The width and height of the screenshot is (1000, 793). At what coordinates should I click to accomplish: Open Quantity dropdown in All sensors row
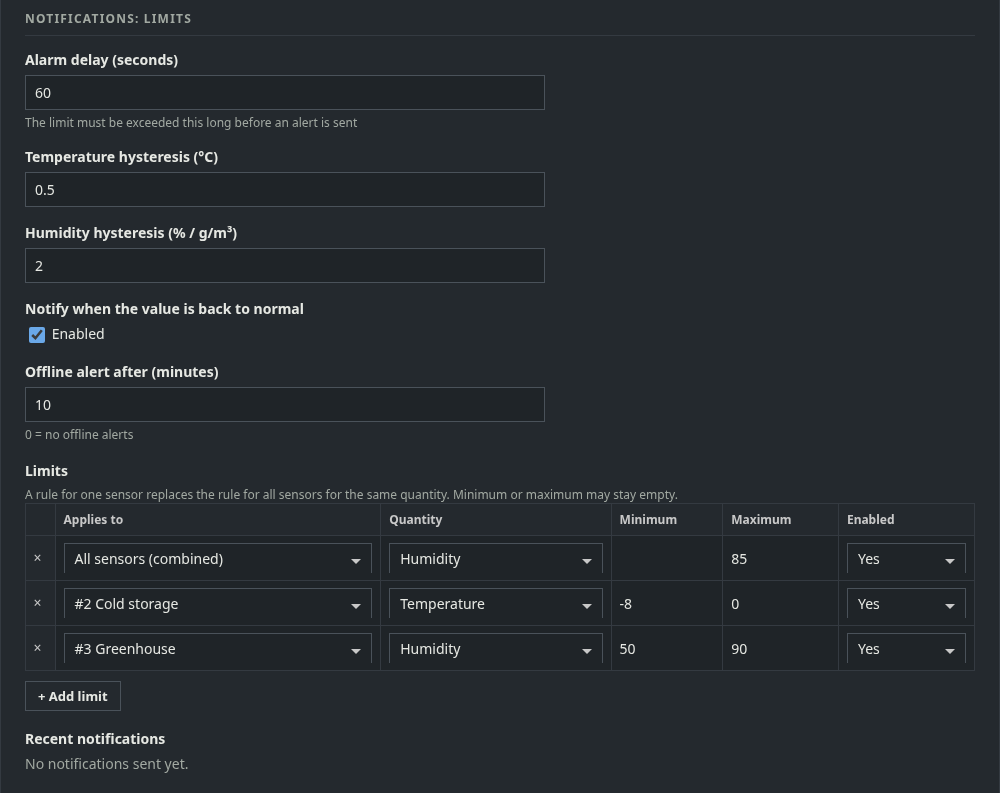(496, 559)
